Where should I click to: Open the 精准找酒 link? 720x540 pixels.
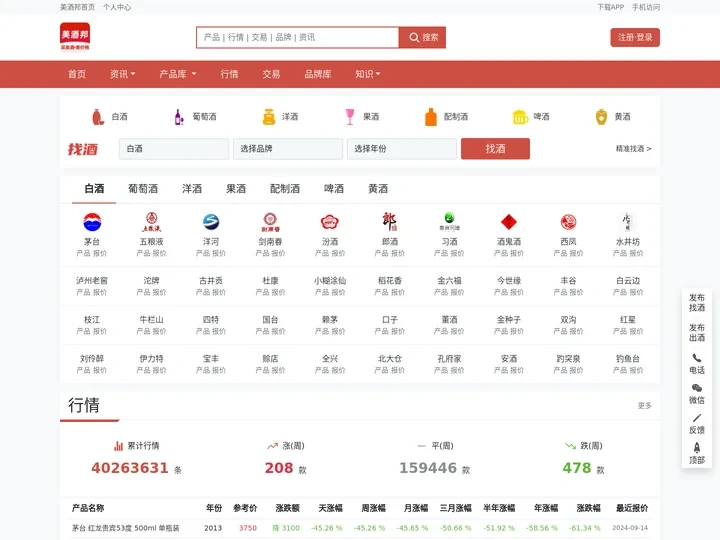pos(634,149)
